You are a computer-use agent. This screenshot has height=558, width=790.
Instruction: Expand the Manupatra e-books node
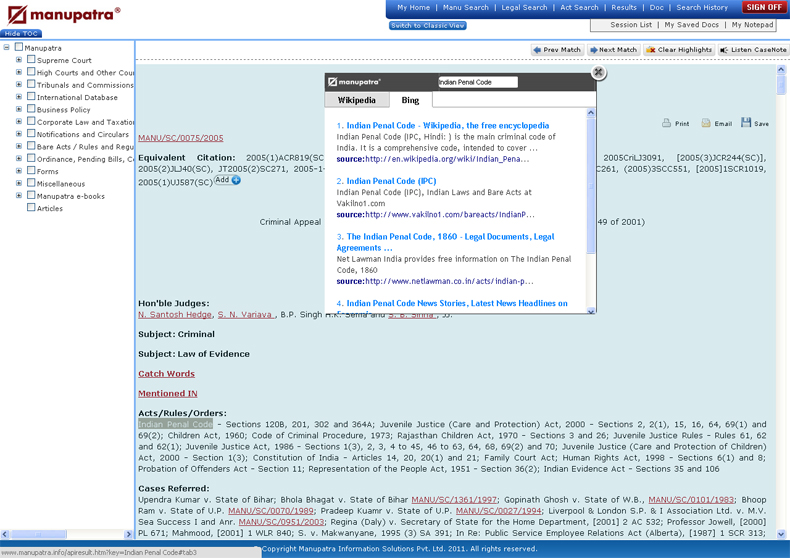pyautogui.click(x=19, y=195)
